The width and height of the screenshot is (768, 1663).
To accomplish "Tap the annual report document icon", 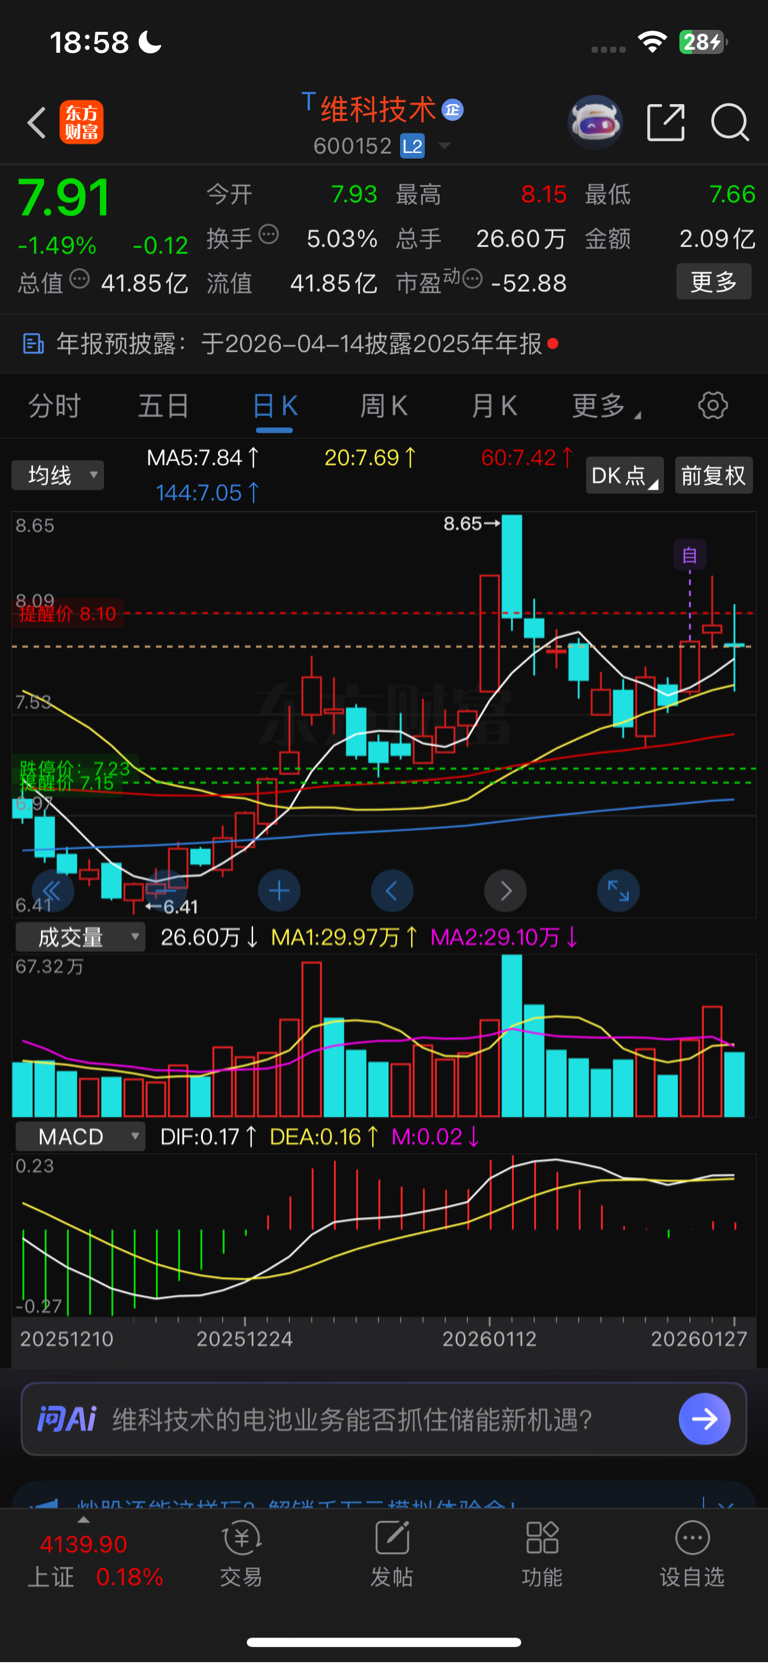I will click(33, 344).
